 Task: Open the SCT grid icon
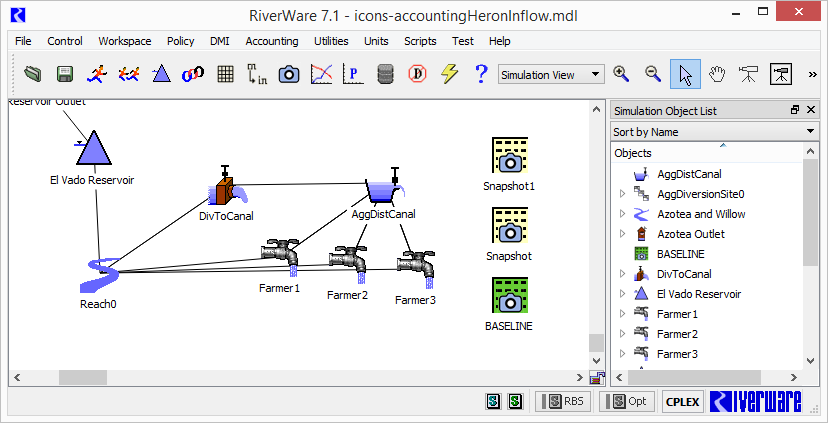click(x=225, y=74)
